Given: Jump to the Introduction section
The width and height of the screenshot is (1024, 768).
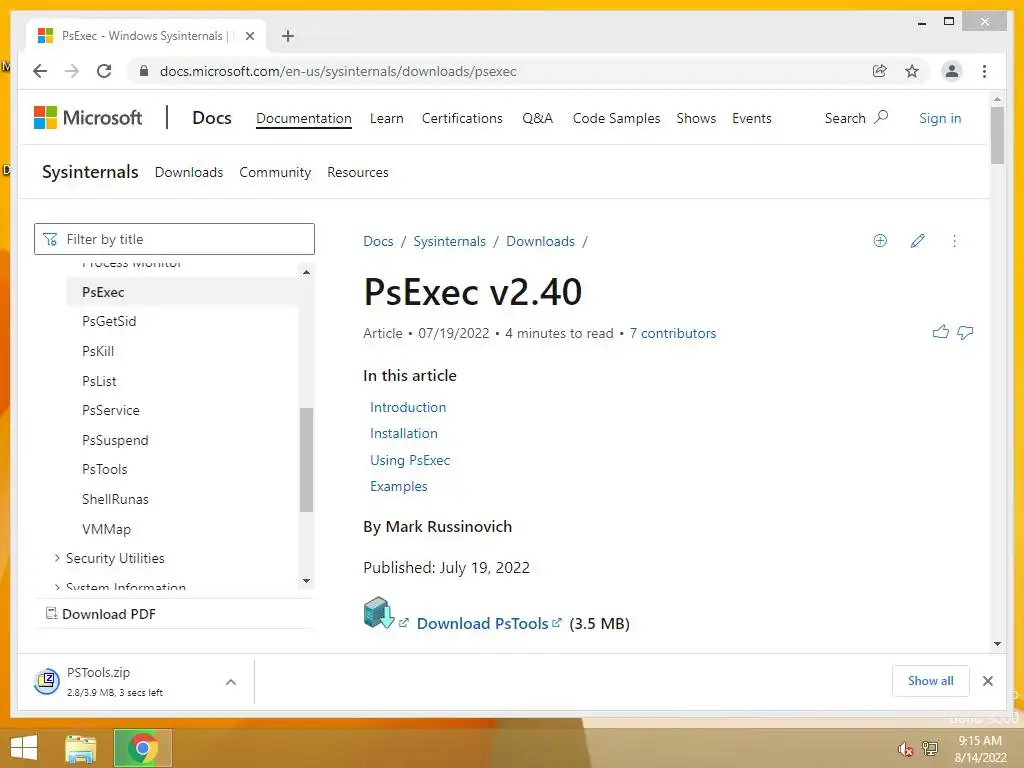Looking at the screenshot, I should [x=408, y=407].
